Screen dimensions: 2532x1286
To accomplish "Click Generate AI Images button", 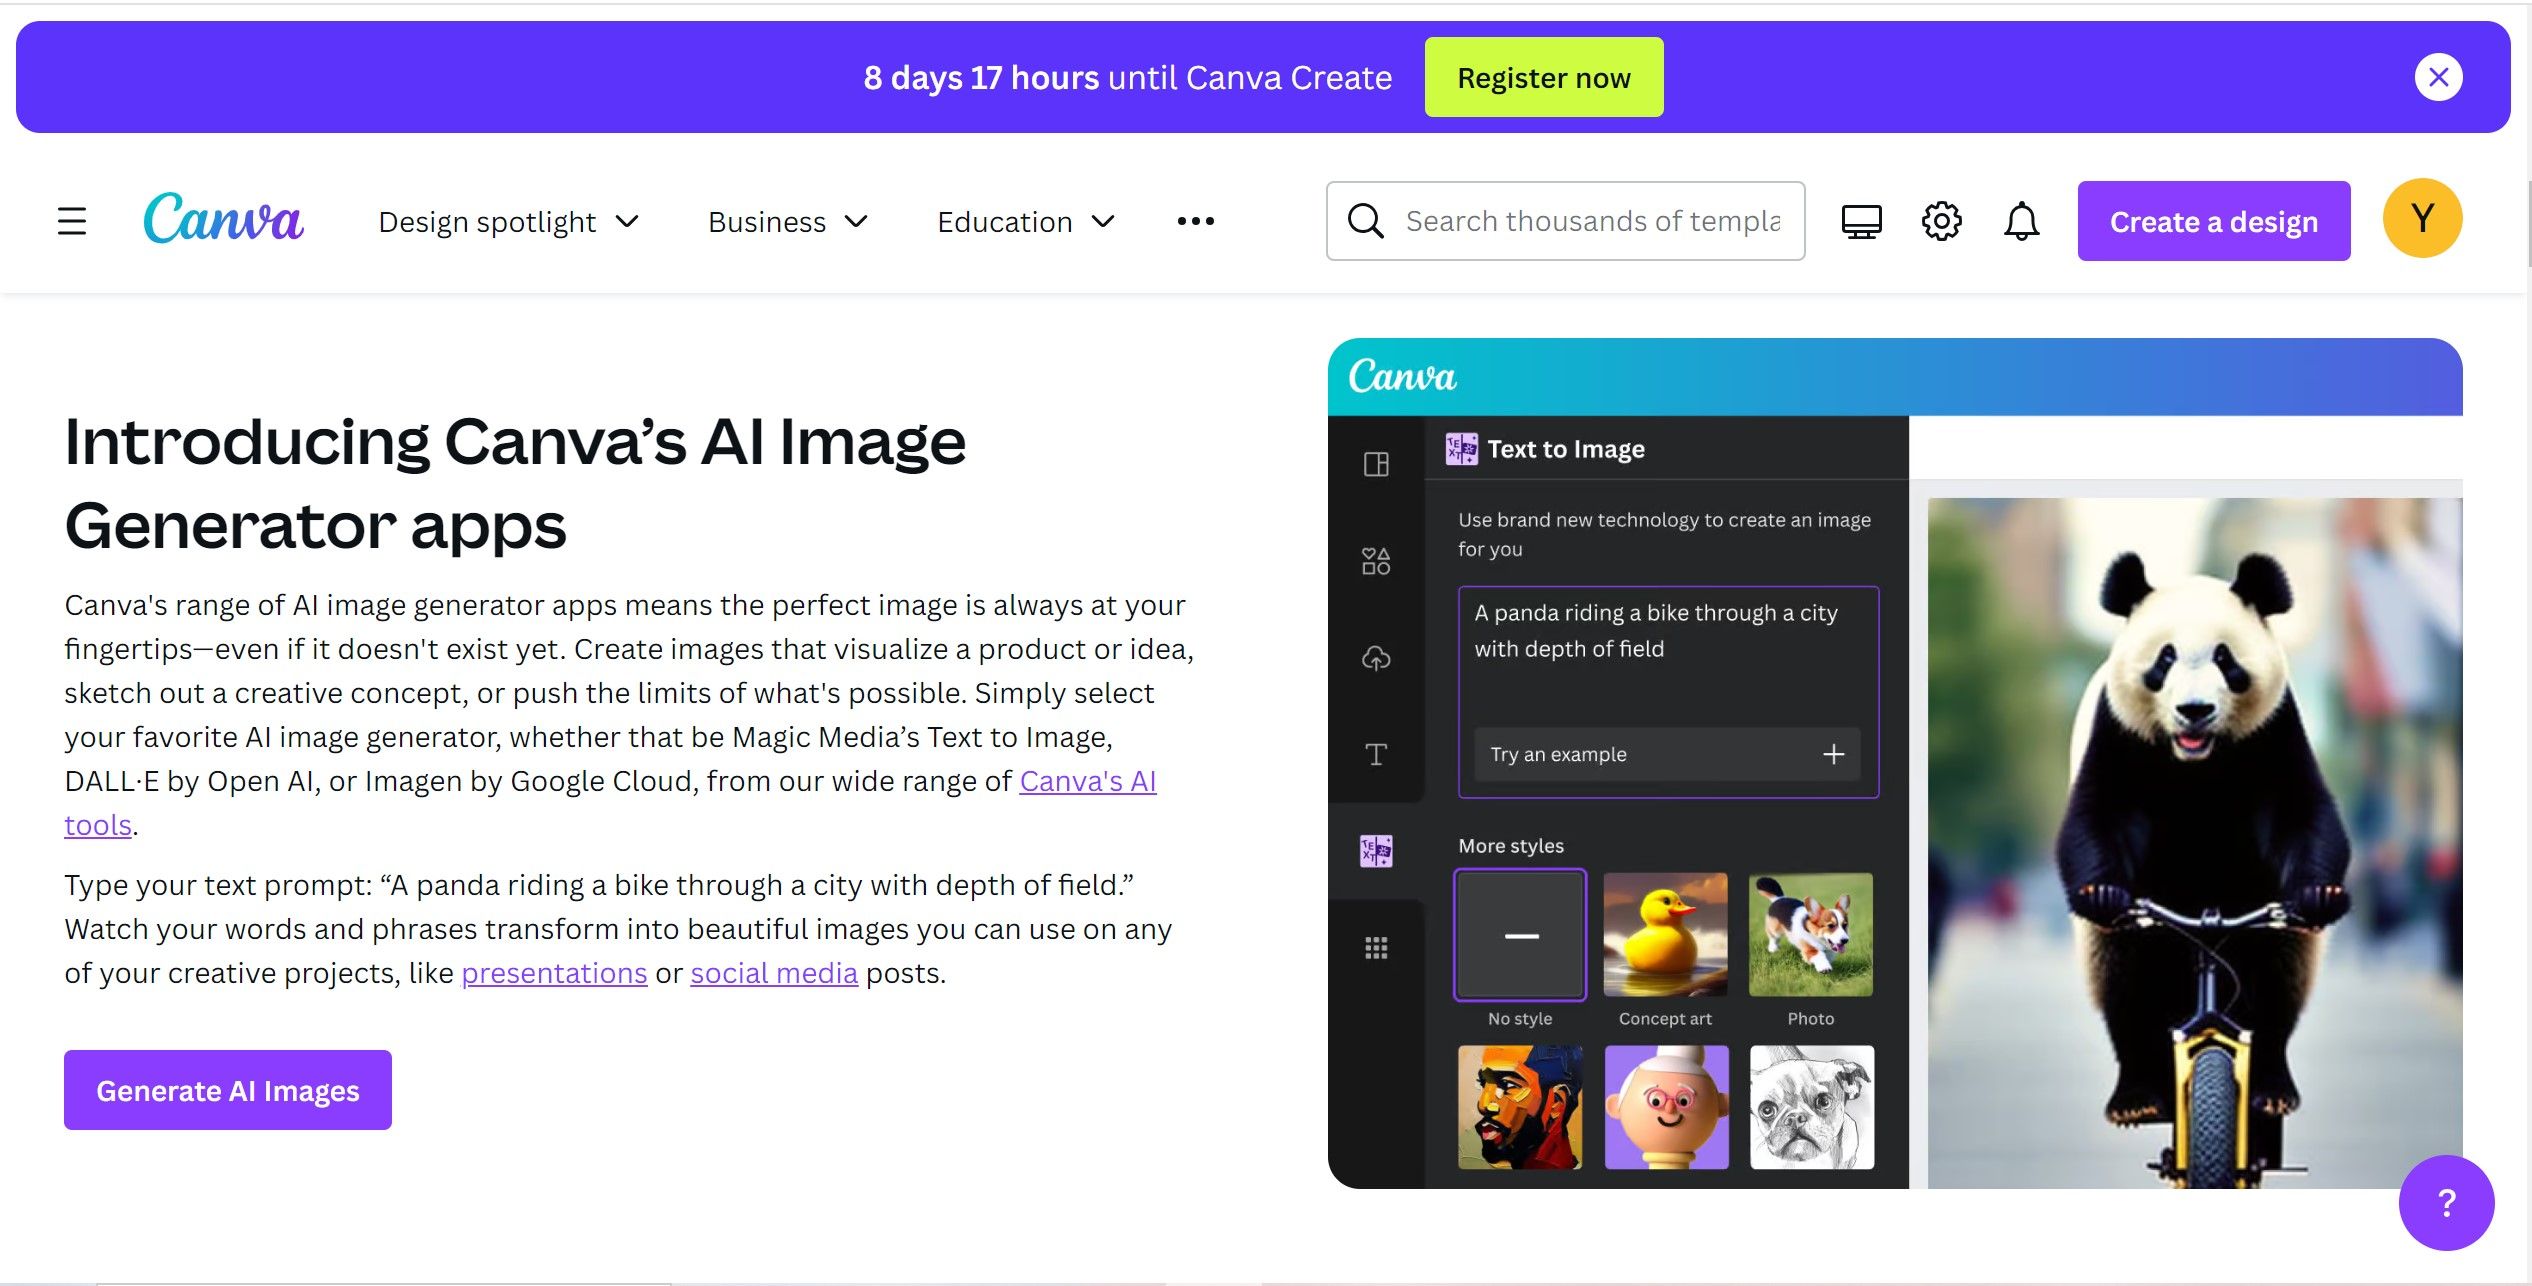I will [x=228, y=1089].
